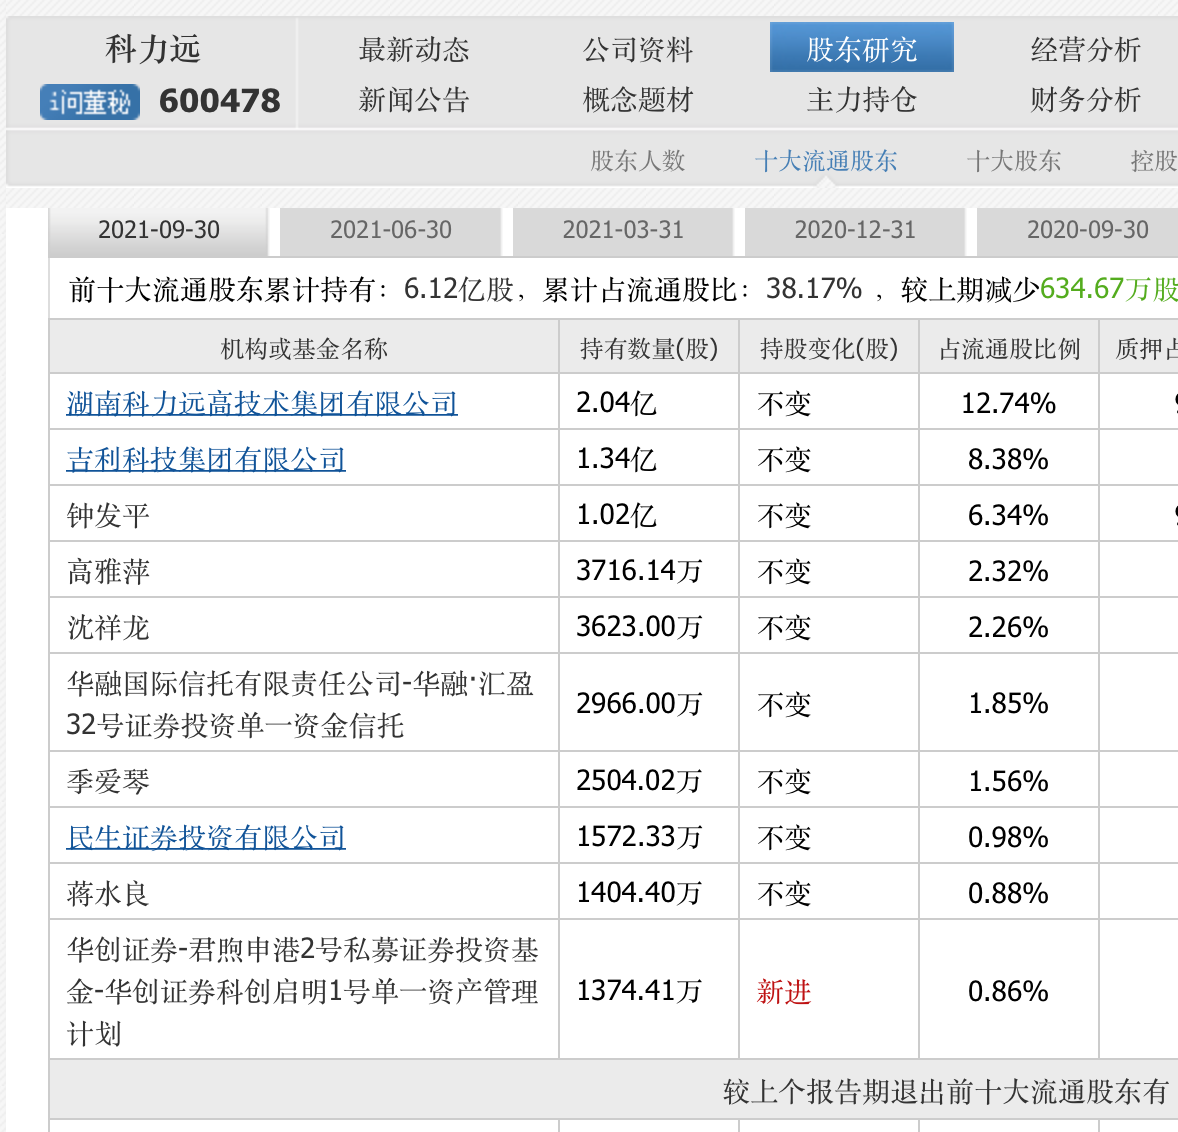Click the 2.04亿 holding value

pyautogui.click(x=616, y=403)
